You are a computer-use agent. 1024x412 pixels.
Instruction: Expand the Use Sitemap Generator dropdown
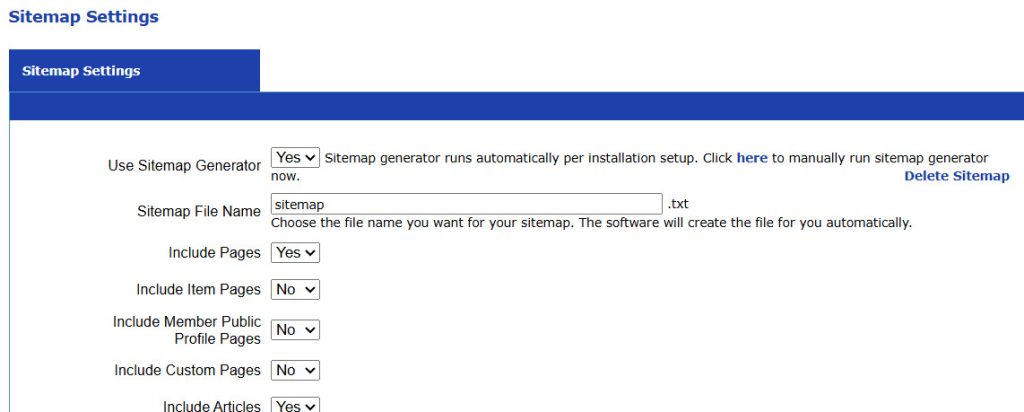295,158
